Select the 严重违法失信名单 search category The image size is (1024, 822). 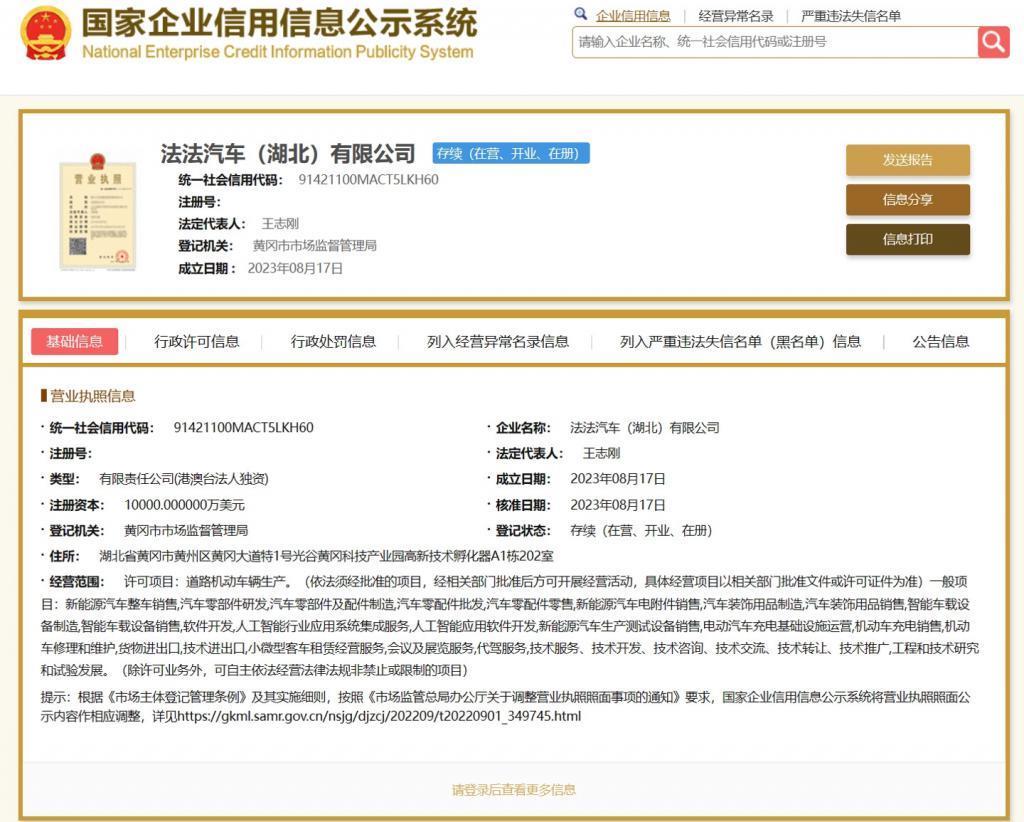[x=851, y=16]
